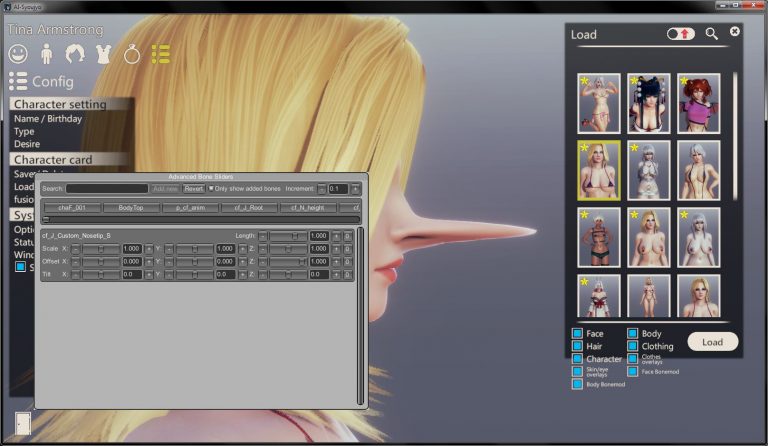Increase Scale Y with plus button

(x=242, y=249)
